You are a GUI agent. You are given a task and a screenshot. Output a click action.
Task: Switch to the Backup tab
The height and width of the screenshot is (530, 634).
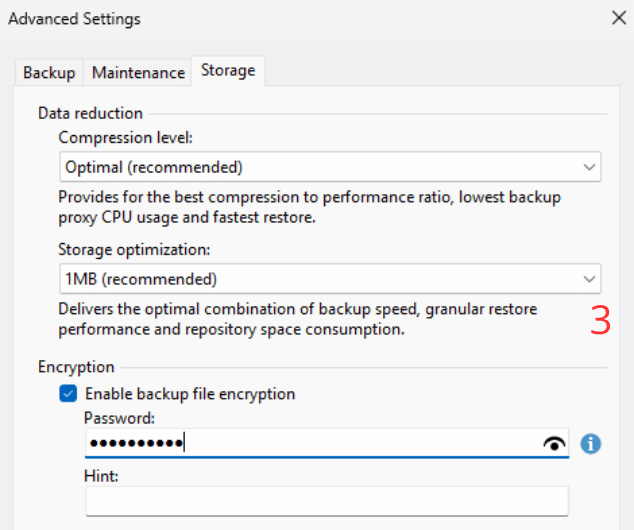(49, 73)
